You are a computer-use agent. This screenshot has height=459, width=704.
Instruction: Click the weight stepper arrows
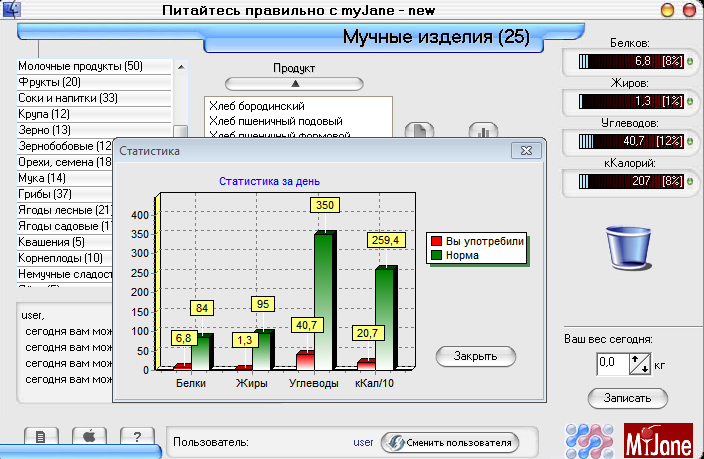coord(639,364)
